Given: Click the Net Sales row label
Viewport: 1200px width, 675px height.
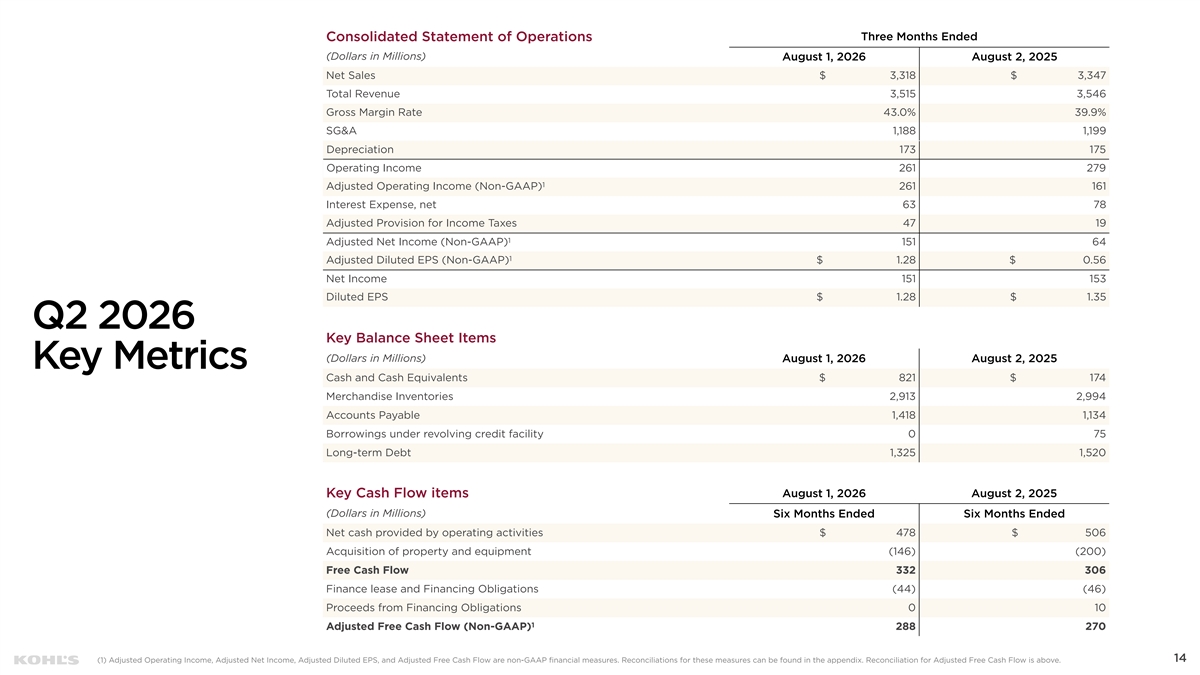Looking at the screenshot, I should (351, 75).
